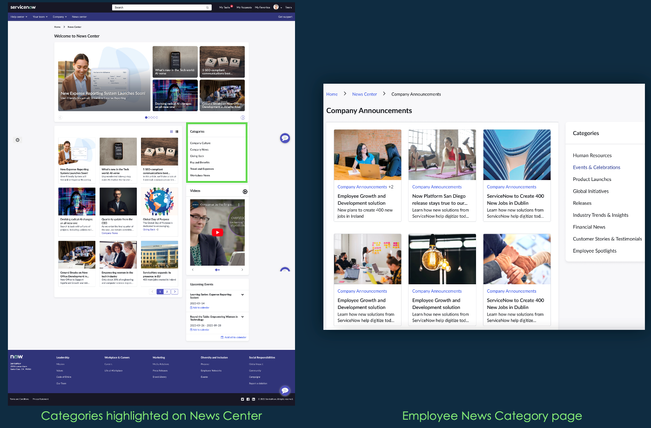The width and height of the screenshot is (651, 428).
Task: Click the scroll-to-top arc icon near the page edge
Action: point(285,269)
